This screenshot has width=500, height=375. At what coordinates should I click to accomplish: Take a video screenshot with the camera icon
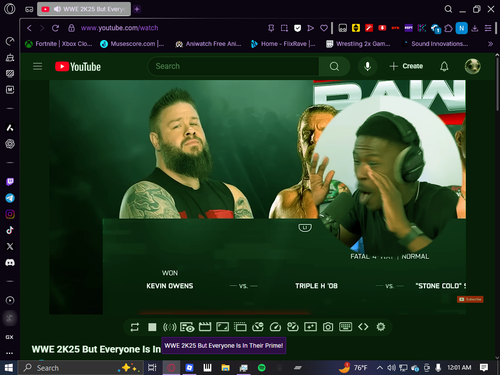click(x=328, y=327)
